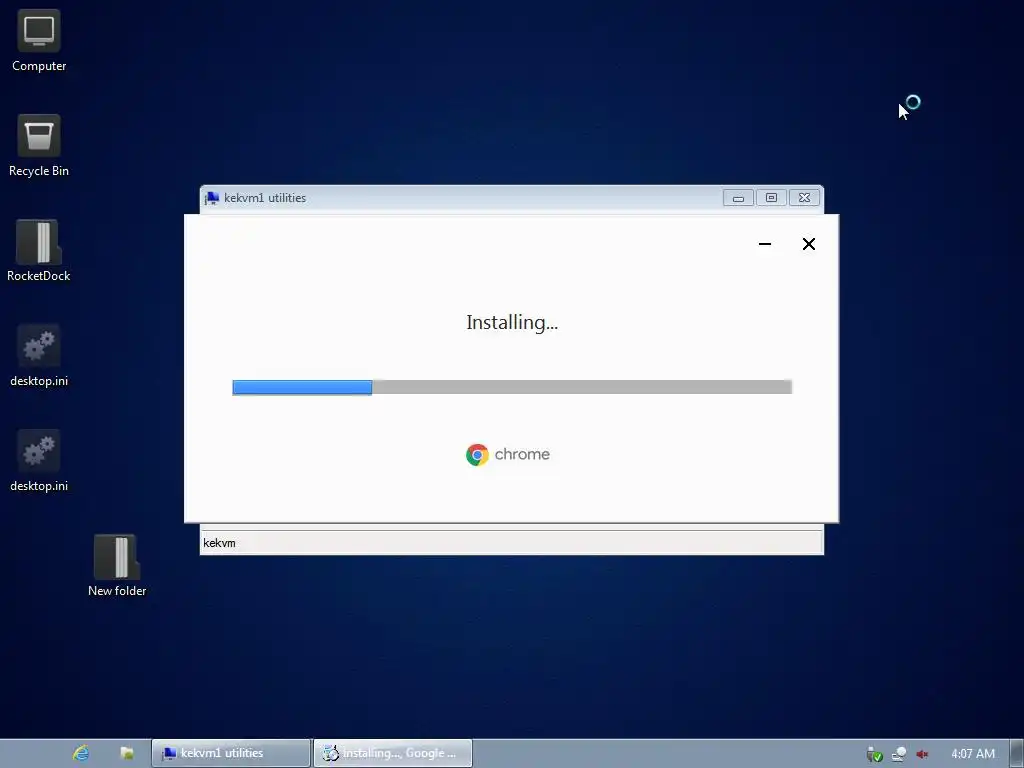Click the kekvm1 utilities title bar icon
Image resolution: width=1024 pixels, height=768 pixels.
[212, 198]
